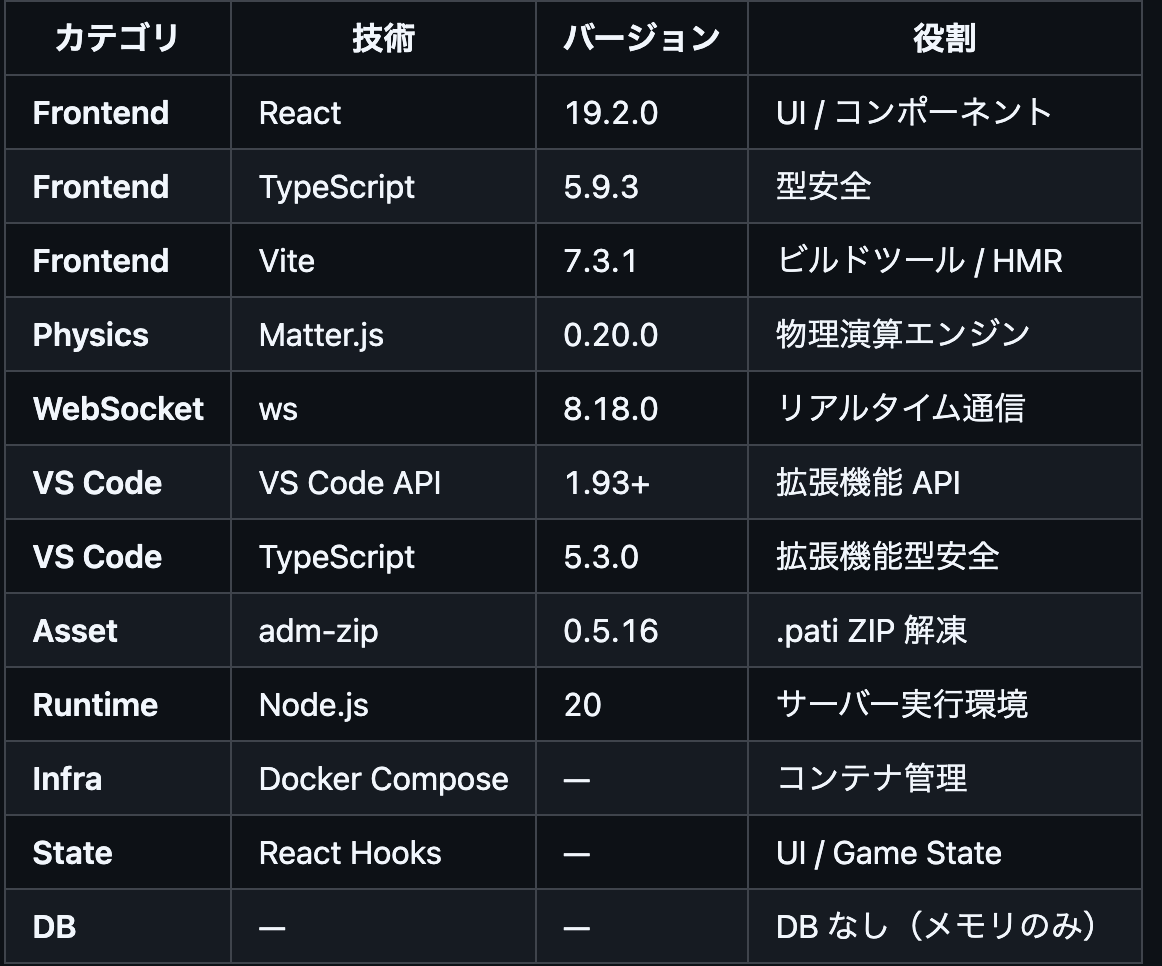Viewport: 1162px width, 966px height.
Task: Click the Vite technology cell
Action: tap(287, 261)
